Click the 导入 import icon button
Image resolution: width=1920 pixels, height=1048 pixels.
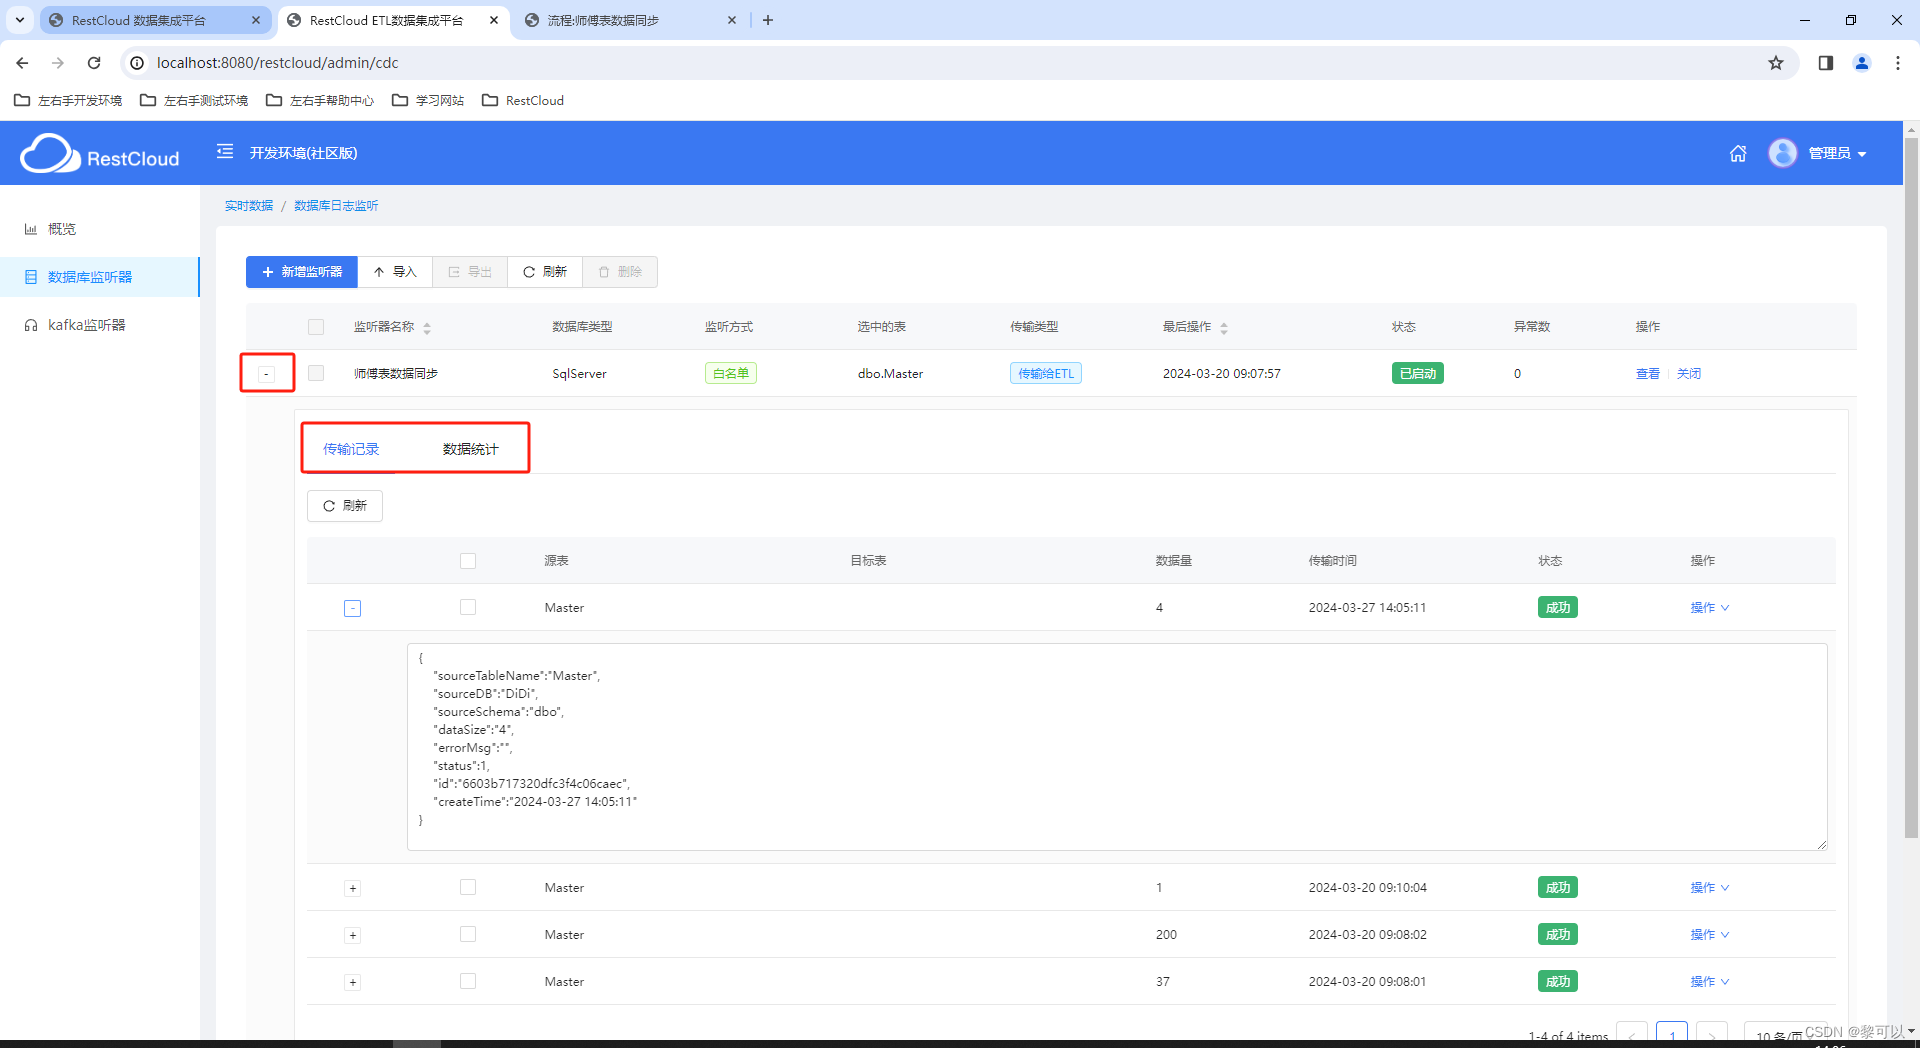[395, 271]
